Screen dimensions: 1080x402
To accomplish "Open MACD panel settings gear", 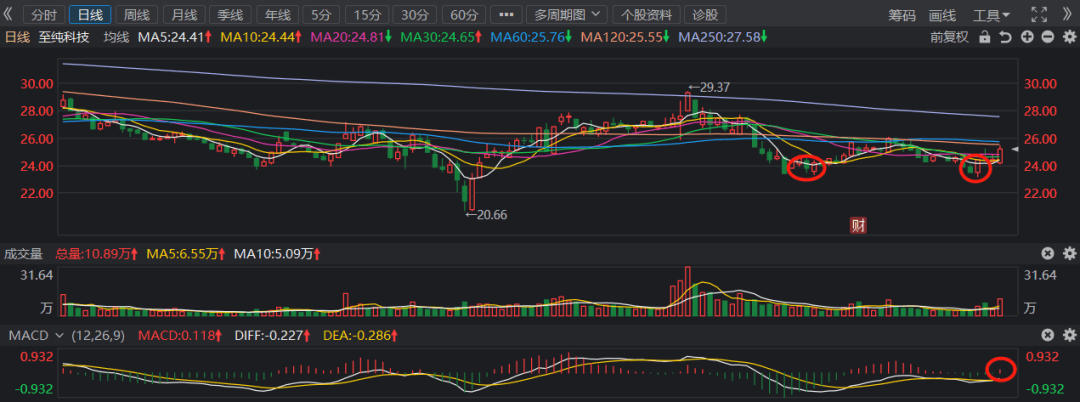I will [1067, 335].
